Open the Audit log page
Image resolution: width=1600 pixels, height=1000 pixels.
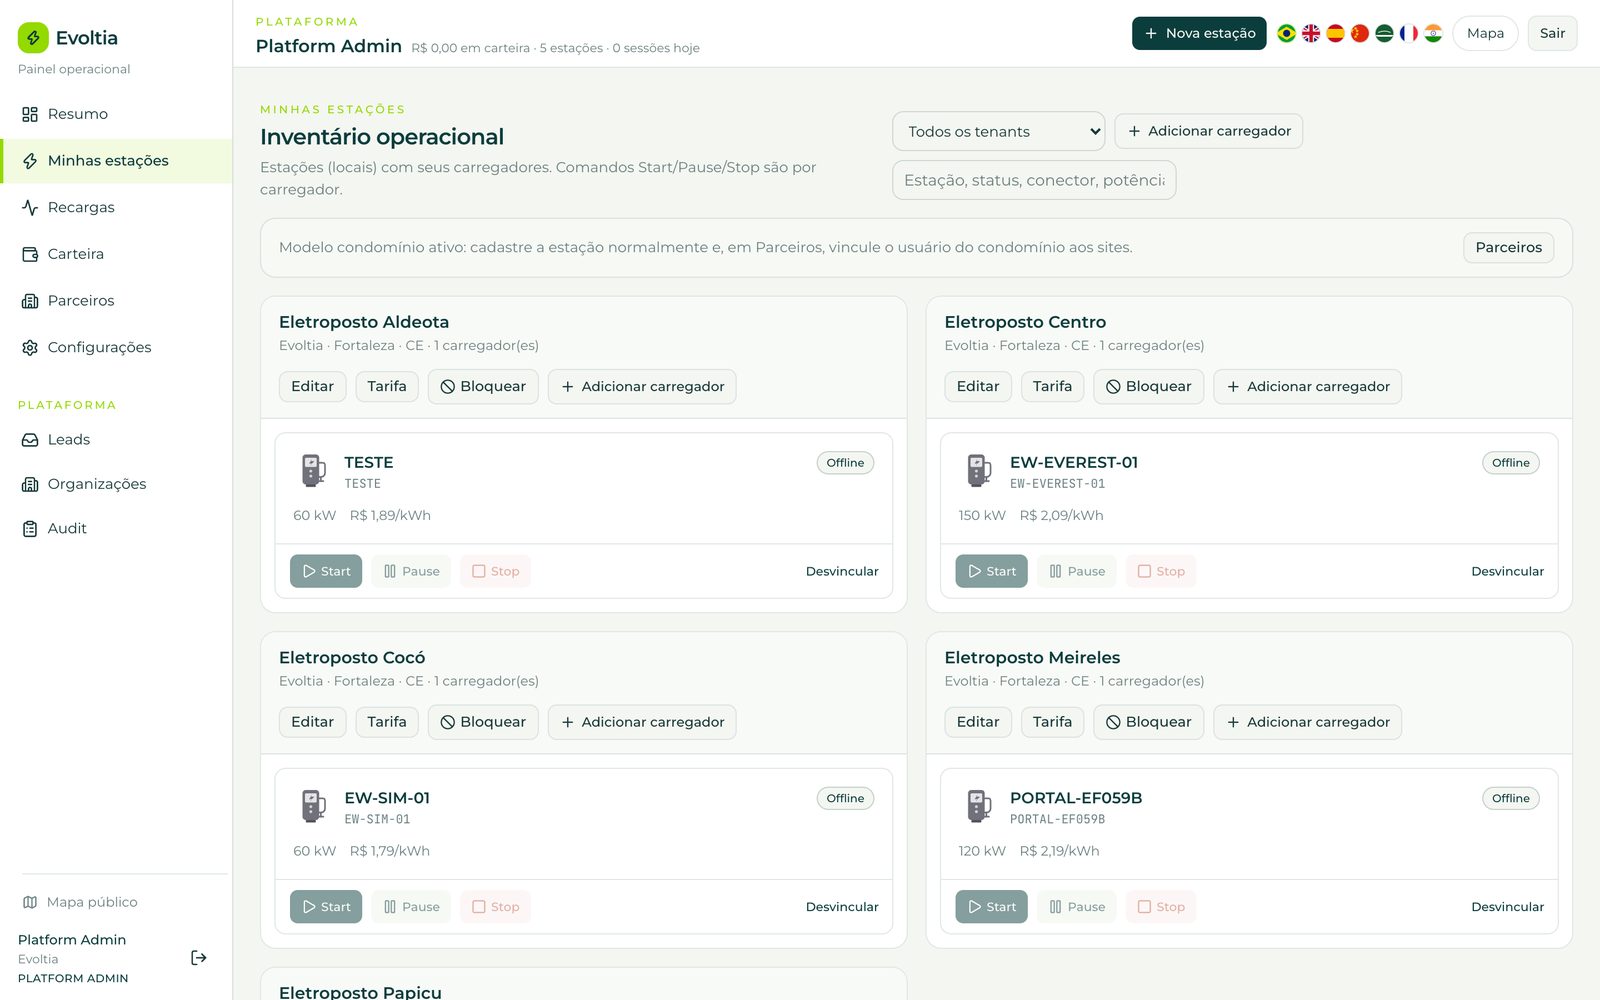pos(116,528)
